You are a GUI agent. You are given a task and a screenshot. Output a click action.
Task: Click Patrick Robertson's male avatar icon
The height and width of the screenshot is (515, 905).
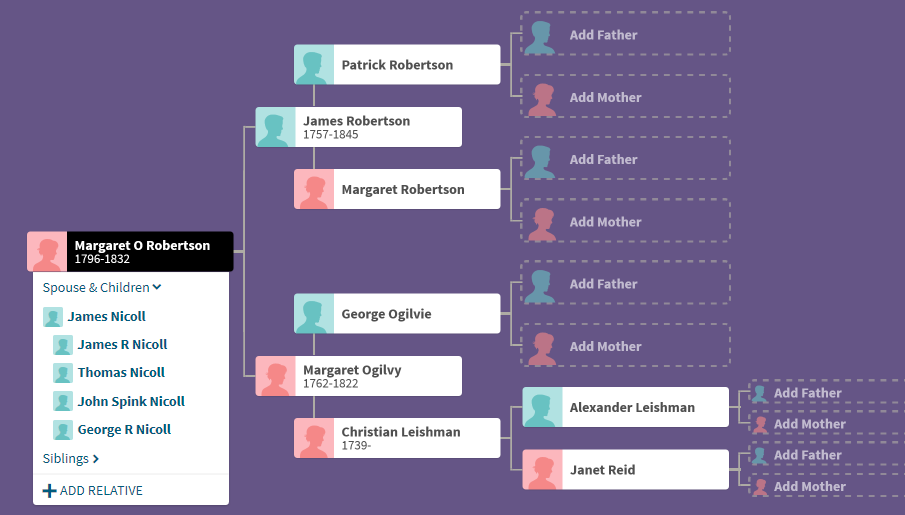(x=314, y=65)
